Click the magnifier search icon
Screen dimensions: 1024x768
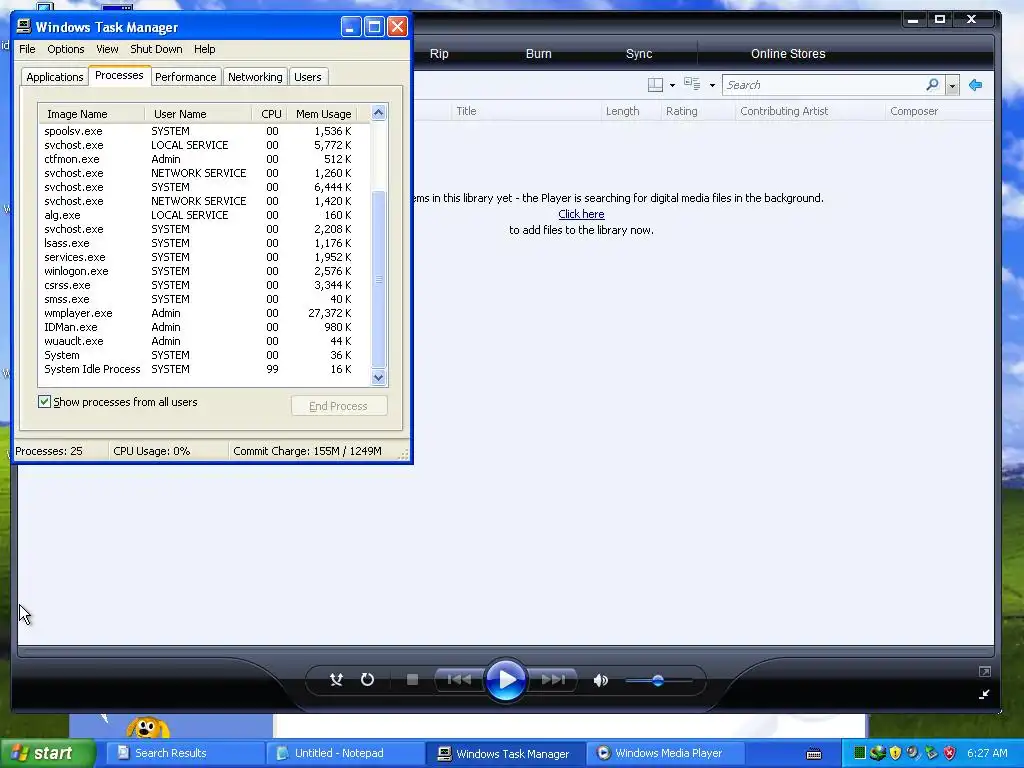pyautogui.click(x=933, y=85)
